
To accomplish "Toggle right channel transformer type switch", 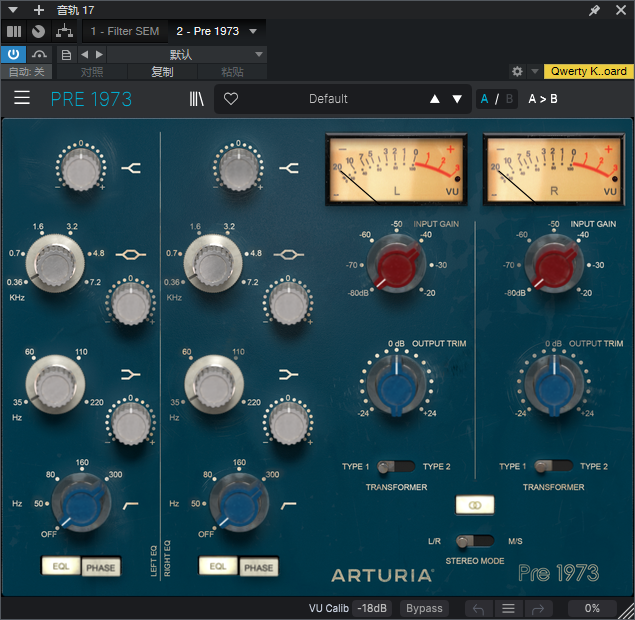I will tap(553, 467).
